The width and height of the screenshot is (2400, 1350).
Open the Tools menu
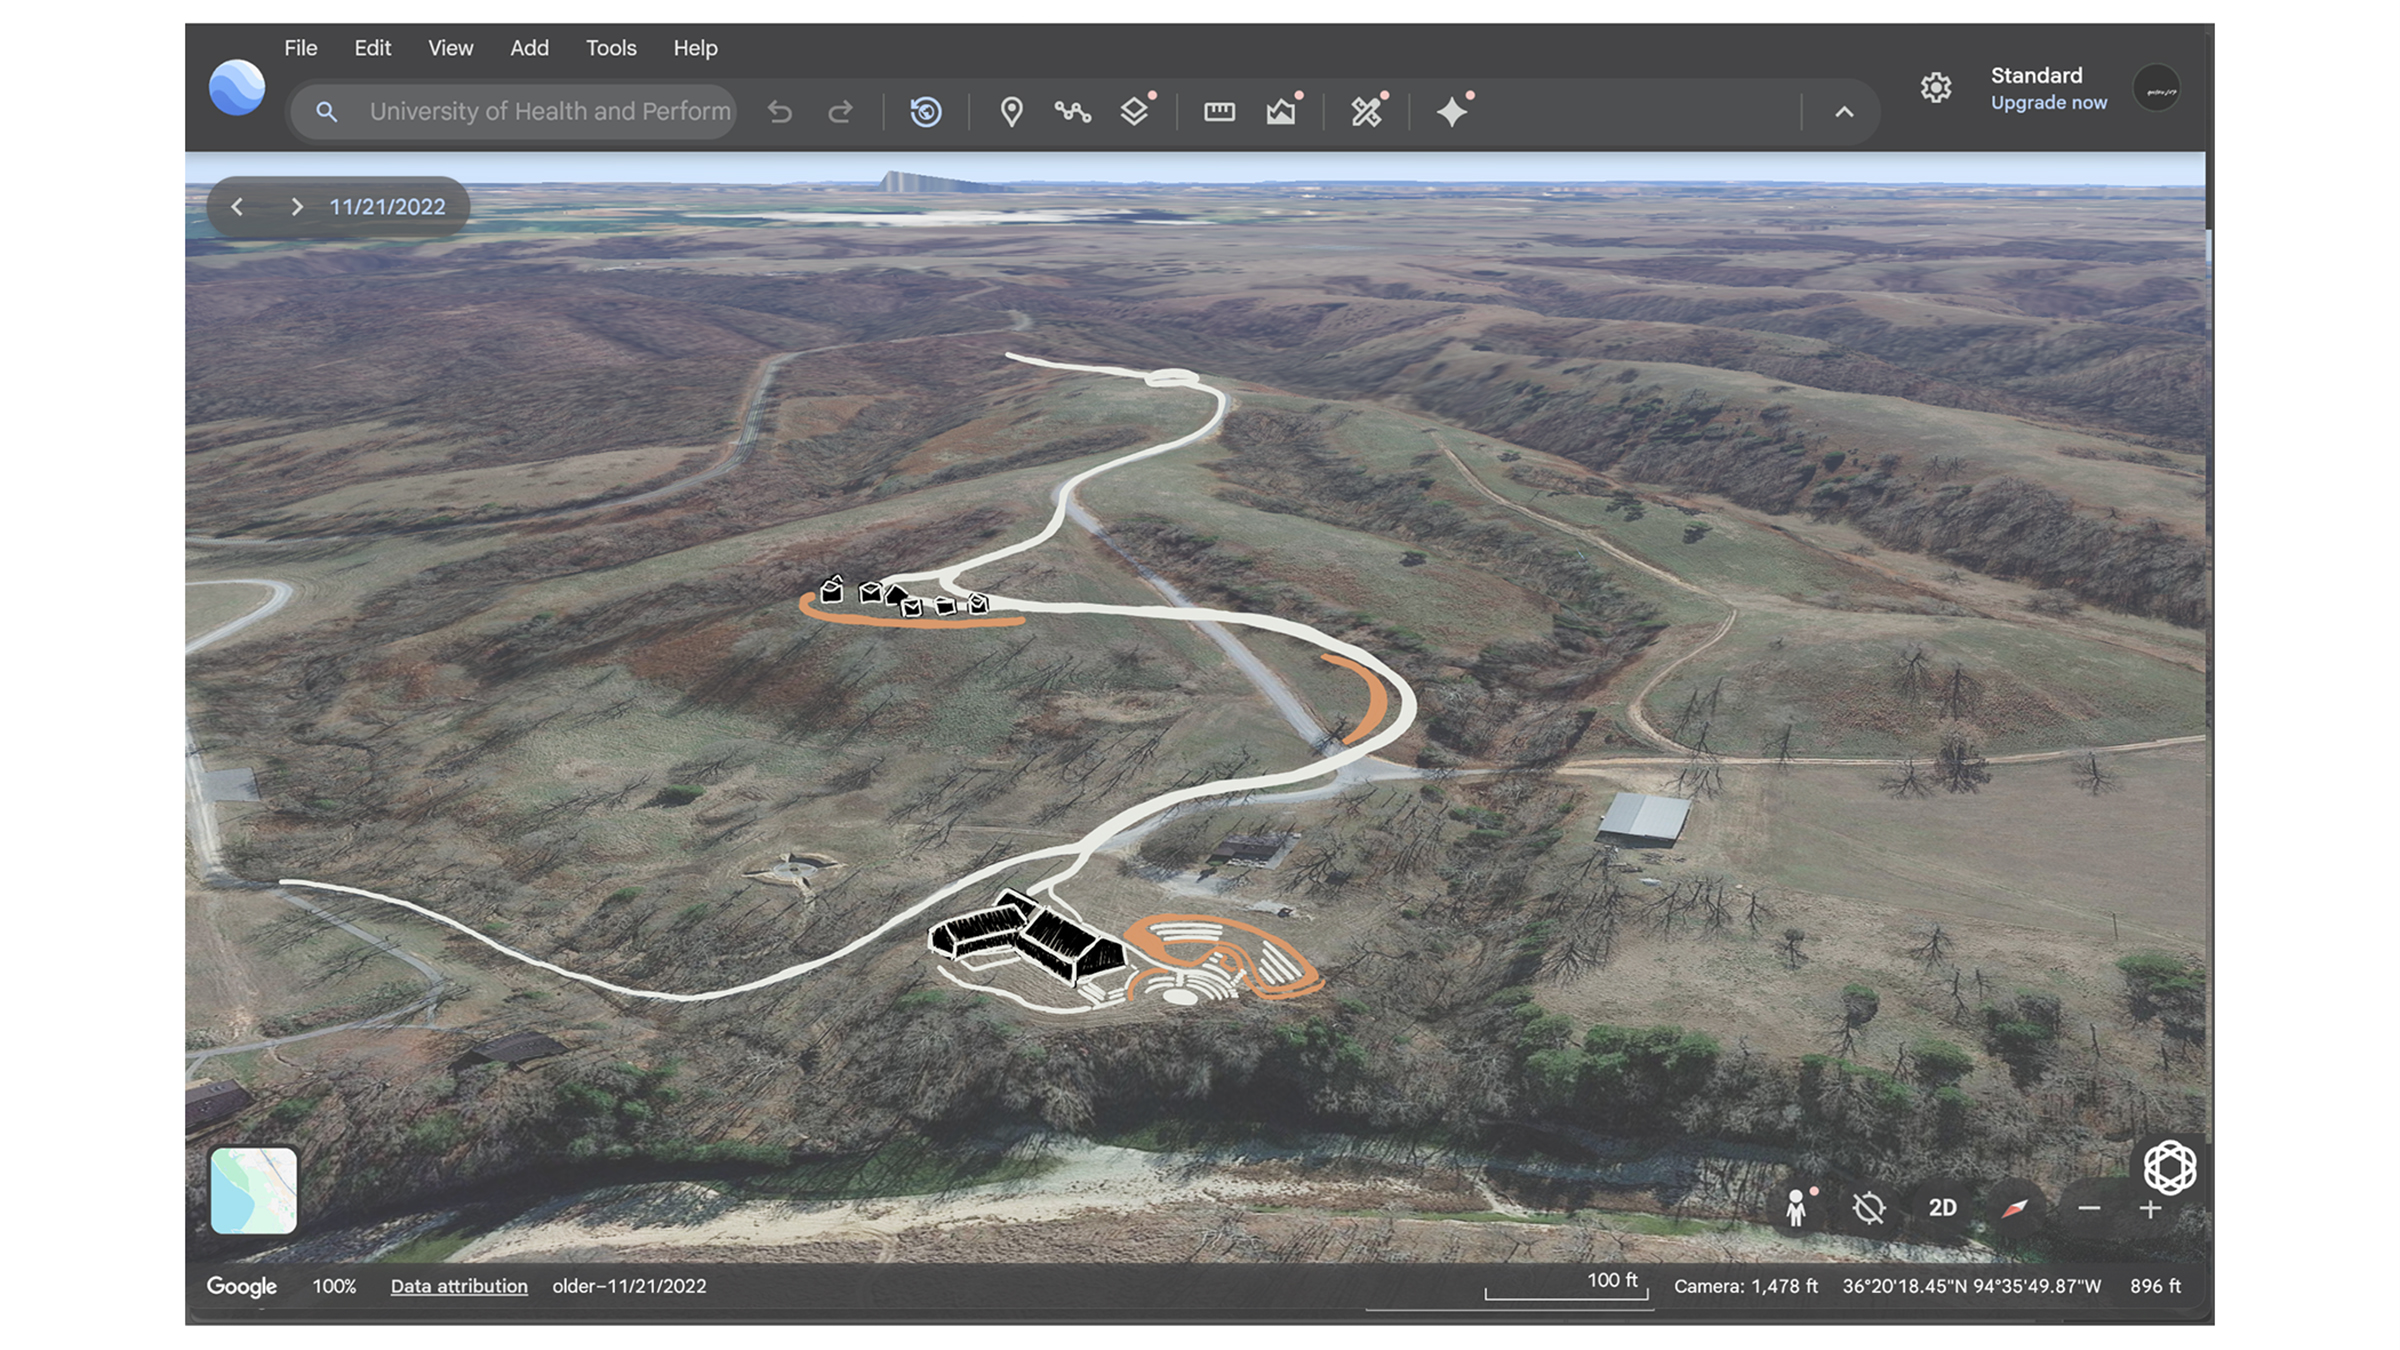(611, 48)
